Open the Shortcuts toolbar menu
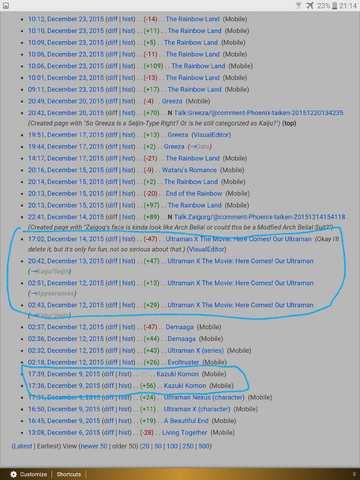The width and height of the screenshot is (360, 480). coord(69,474)
